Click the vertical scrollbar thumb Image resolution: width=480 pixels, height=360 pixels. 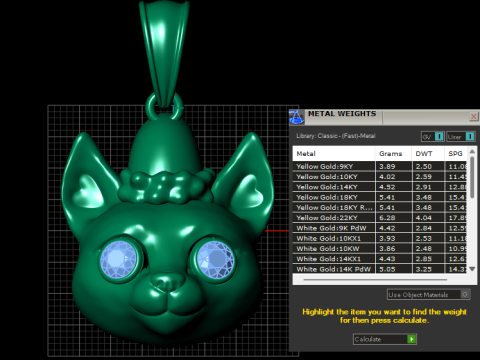click(472, 177)
